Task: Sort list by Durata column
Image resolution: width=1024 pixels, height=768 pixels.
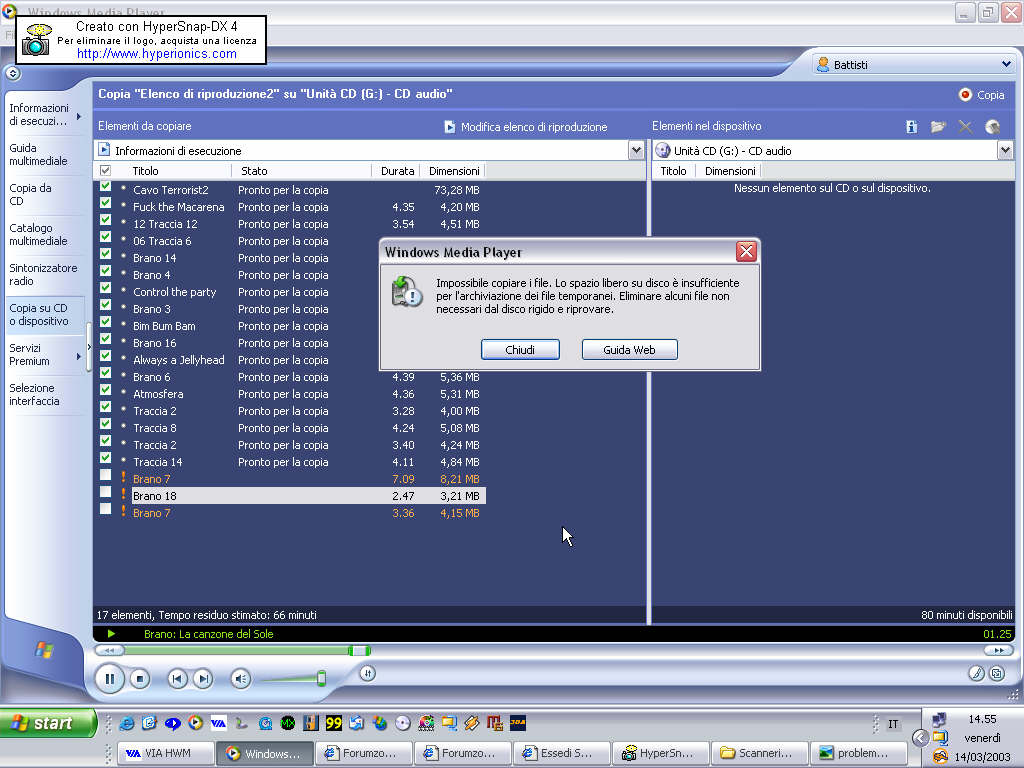Action: [397, 171]
